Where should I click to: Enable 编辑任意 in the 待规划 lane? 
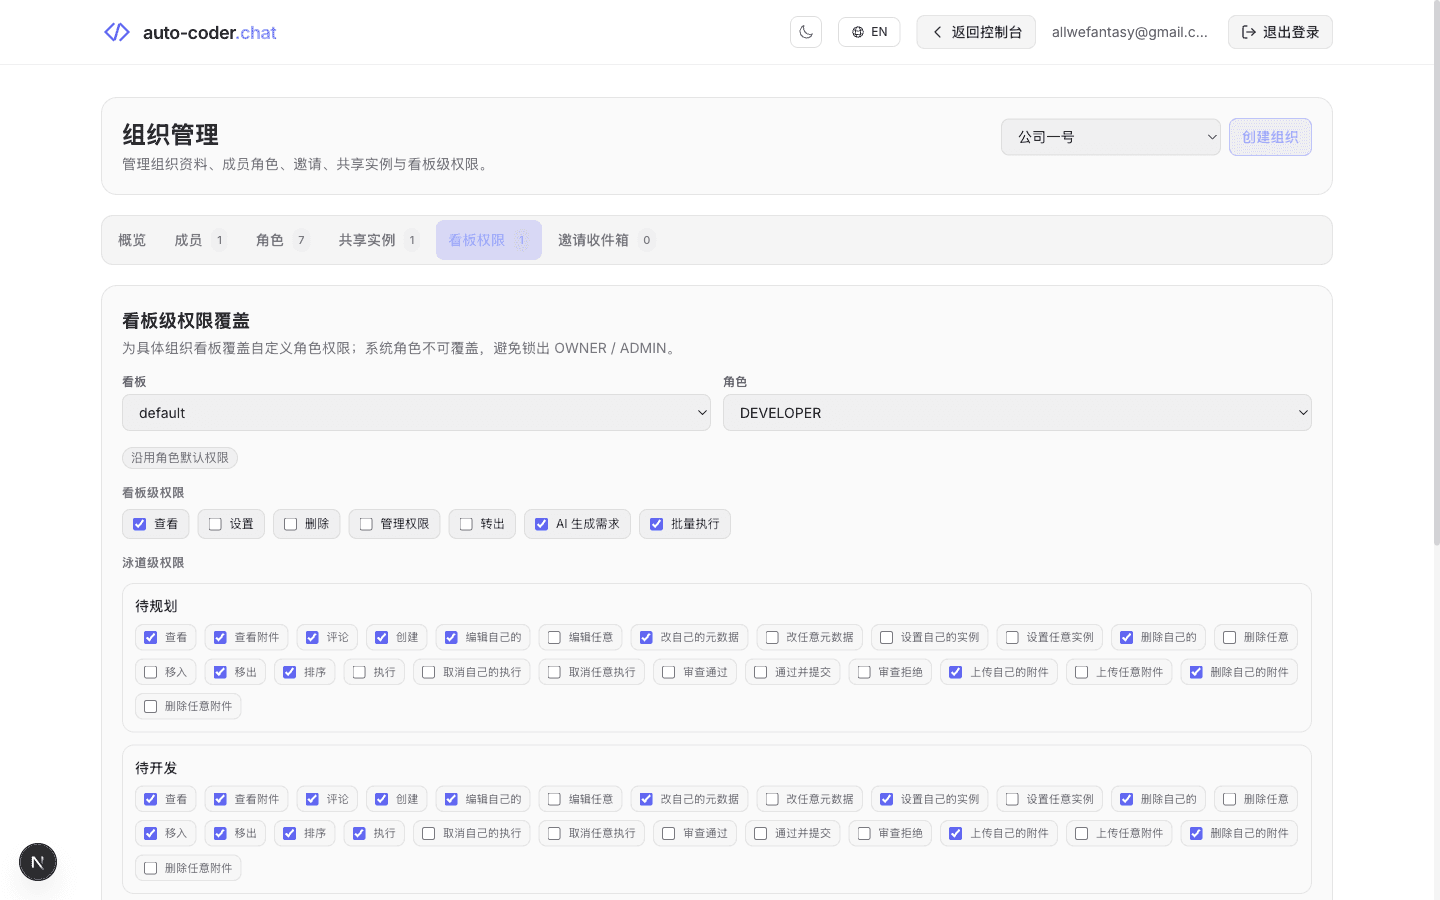tap(552, 637)
